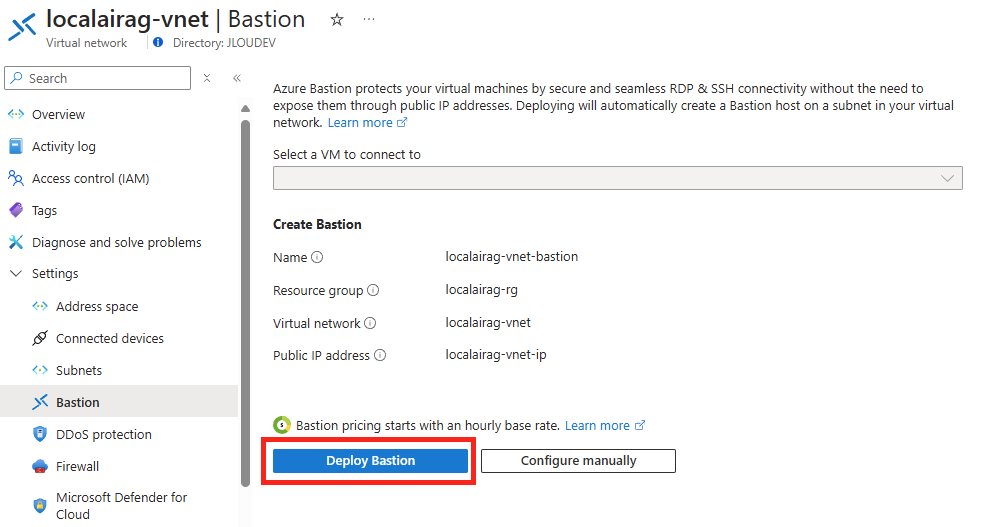Click the Tags icon
The image size is (981, 527).
[x=16, y=210]
